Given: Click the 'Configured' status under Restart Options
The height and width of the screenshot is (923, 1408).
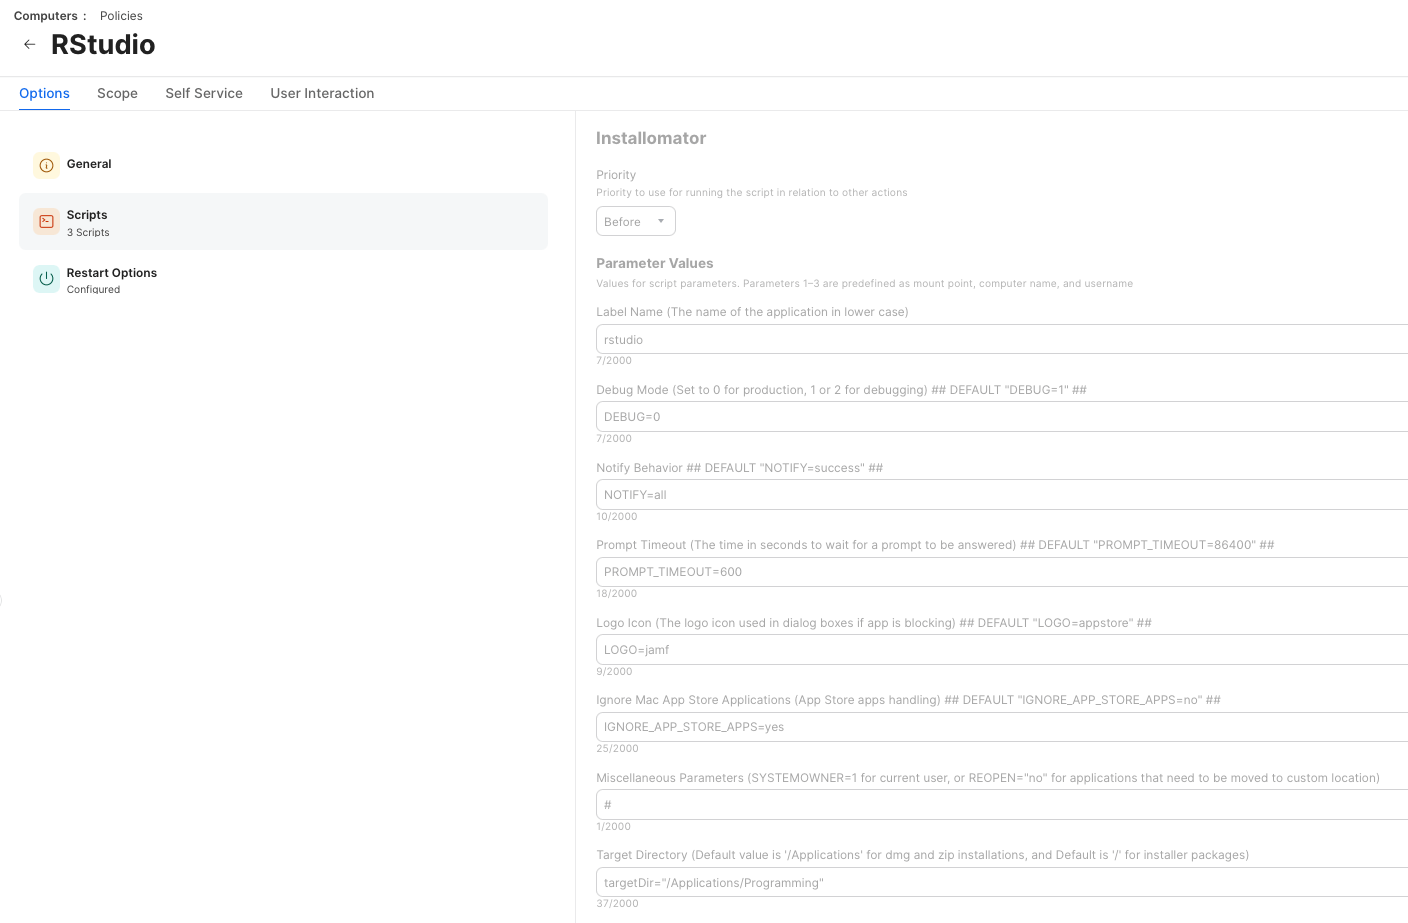Looking at the screenshot, I should coord(93,289).
